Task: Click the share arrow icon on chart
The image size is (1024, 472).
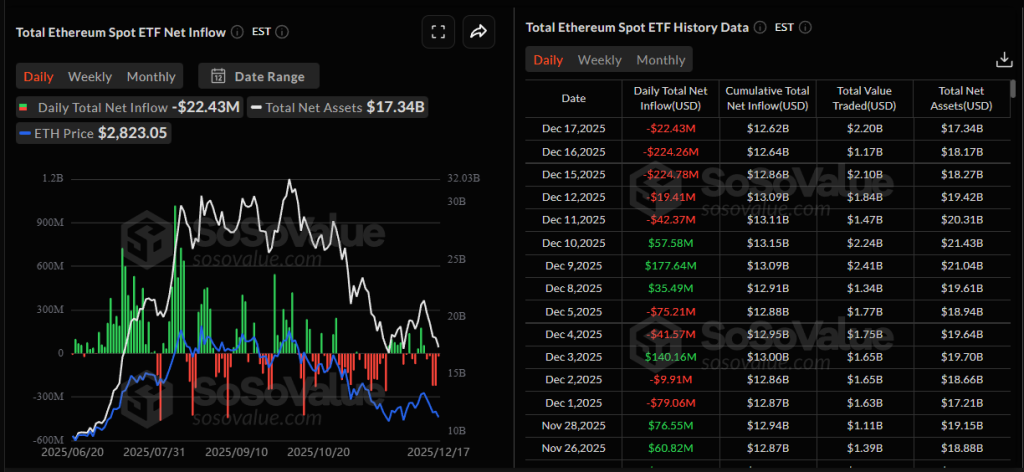Action: point(478,32)
